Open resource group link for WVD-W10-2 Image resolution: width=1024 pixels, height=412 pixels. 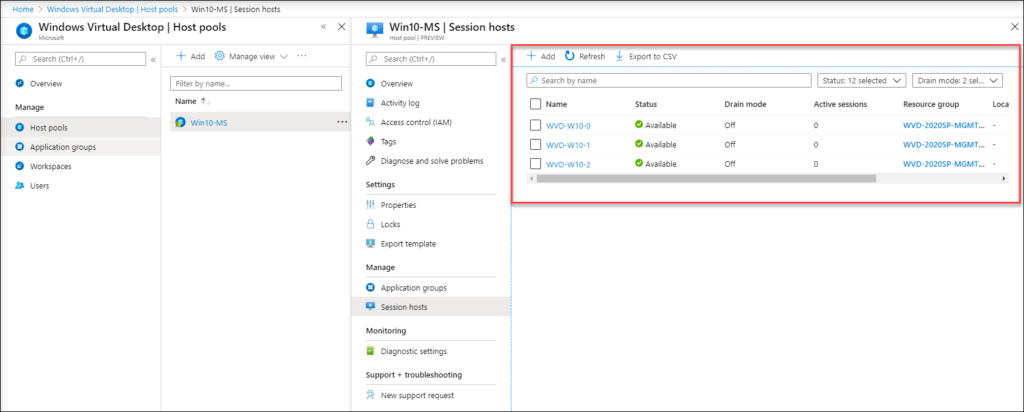943,165
